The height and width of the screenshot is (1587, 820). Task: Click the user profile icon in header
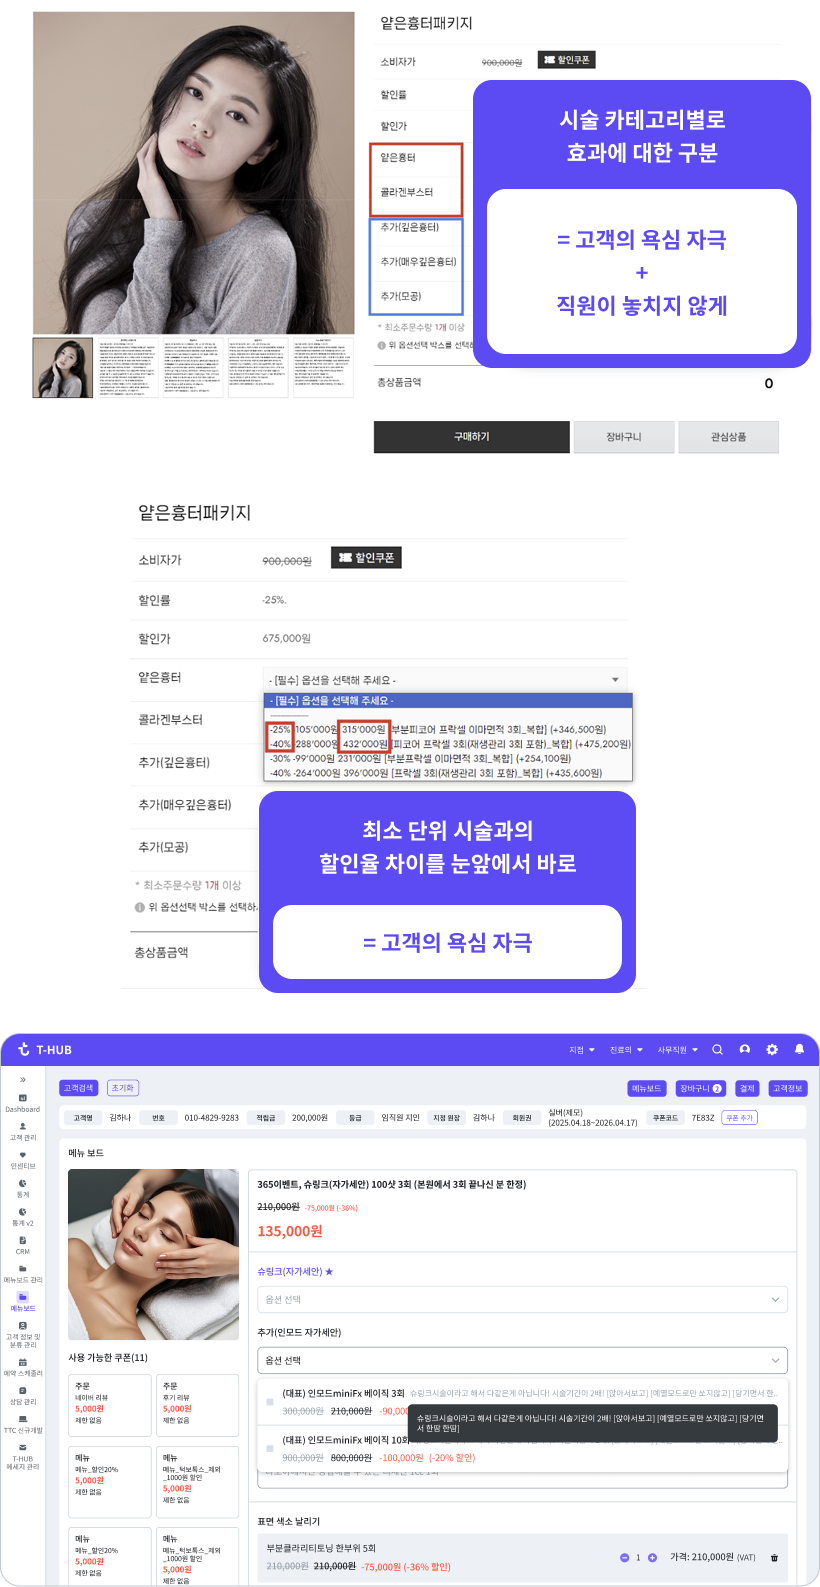tap(745, 1050)
